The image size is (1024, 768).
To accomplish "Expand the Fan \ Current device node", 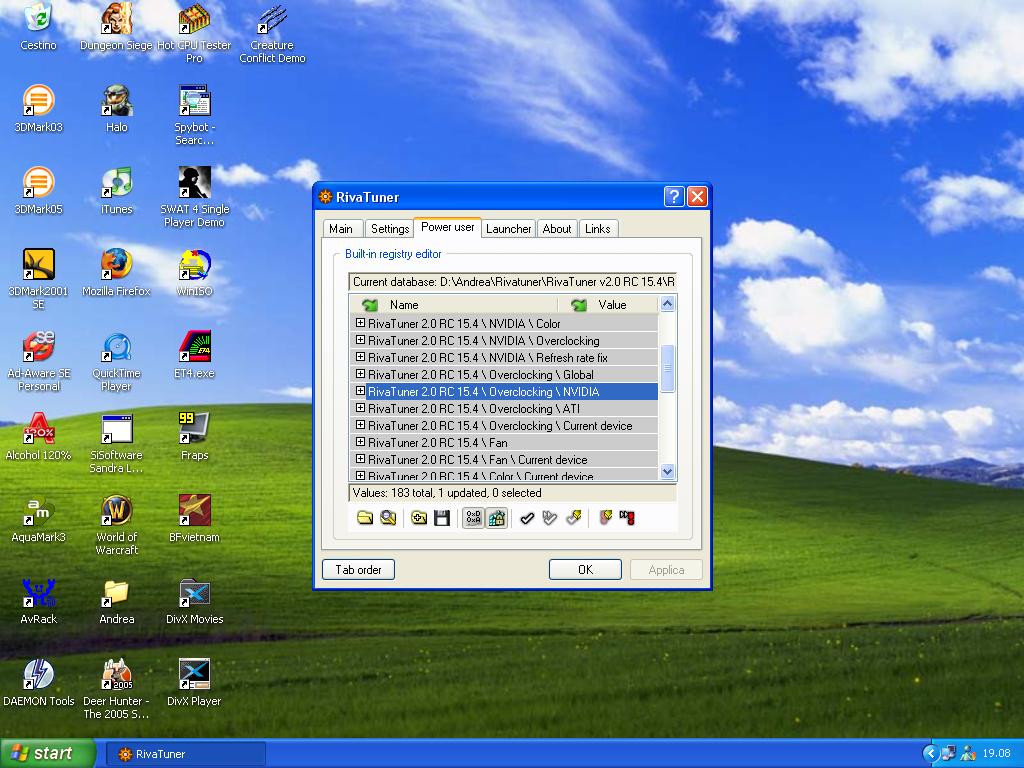I will tap(360, 458).
